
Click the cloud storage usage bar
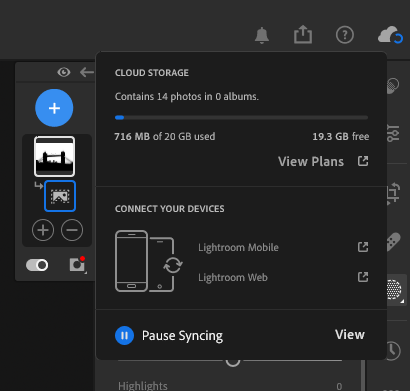(x=241, y=117)
